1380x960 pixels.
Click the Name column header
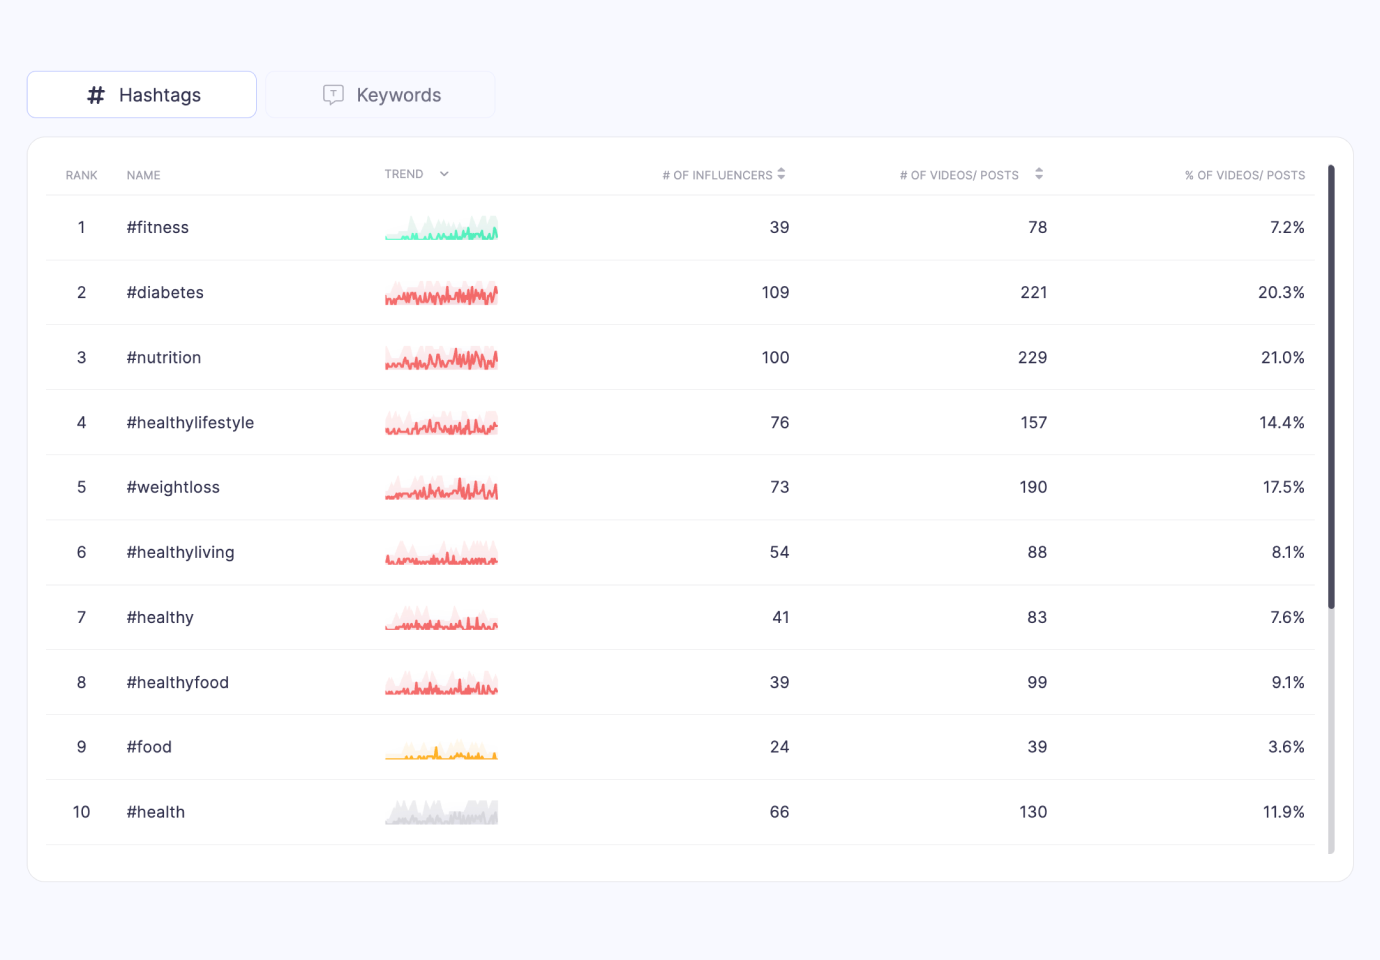pos(143,175)
